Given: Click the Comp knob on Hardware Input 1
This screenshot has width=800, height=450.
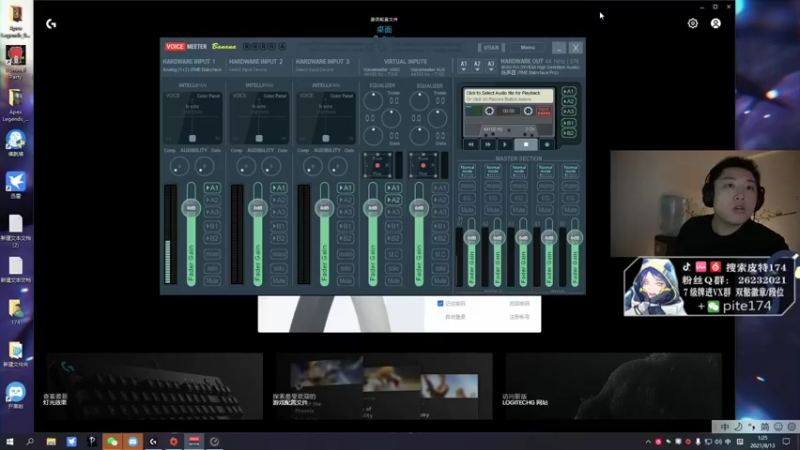Looking at the screenshot, I should click(x=179, y=166).
